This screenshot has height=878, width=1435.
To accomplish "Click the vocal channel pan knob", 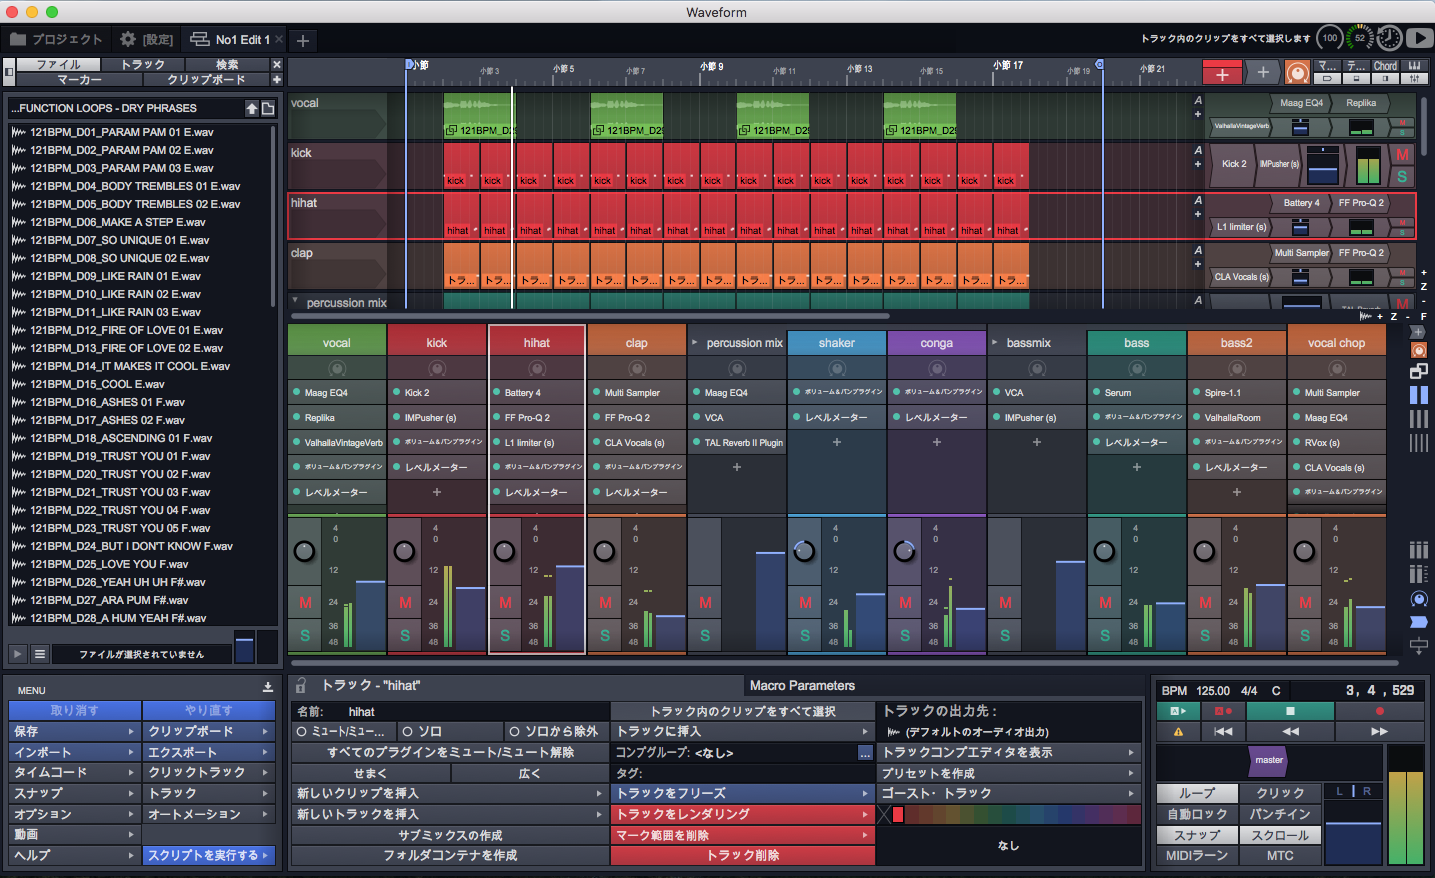I will [x=304, y=551].
